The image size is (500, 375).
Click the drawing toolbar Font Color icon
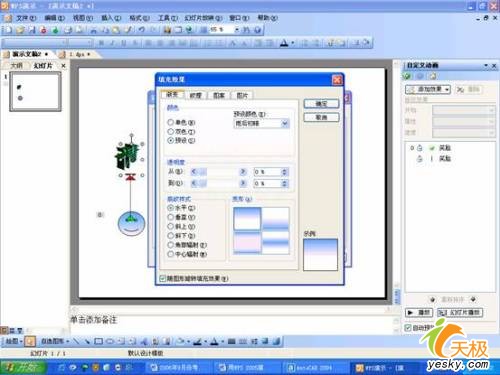214,341
